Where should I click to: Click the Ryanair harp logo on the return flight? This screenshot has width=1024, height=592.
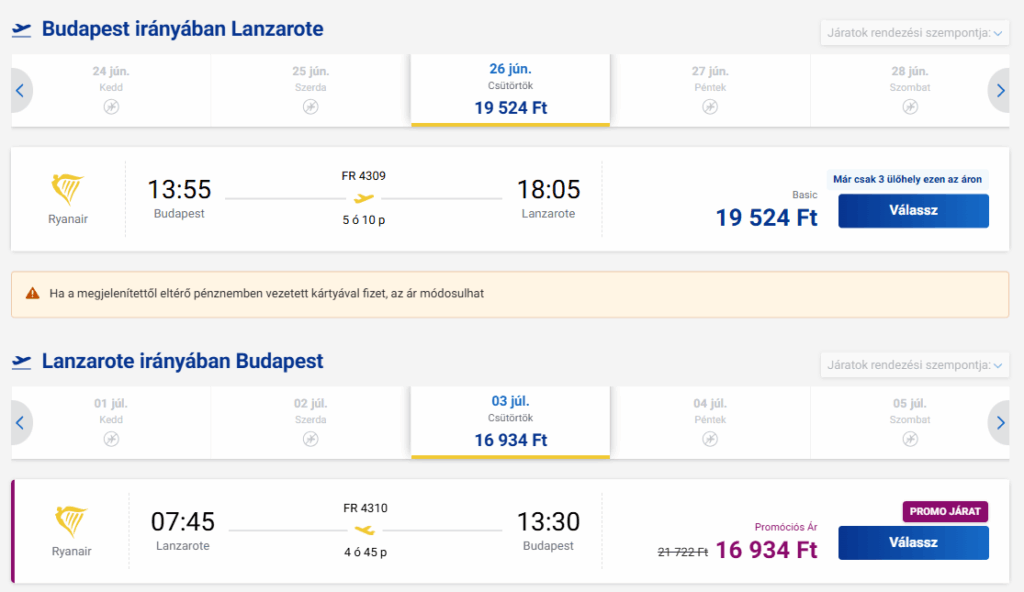[71, 521]
